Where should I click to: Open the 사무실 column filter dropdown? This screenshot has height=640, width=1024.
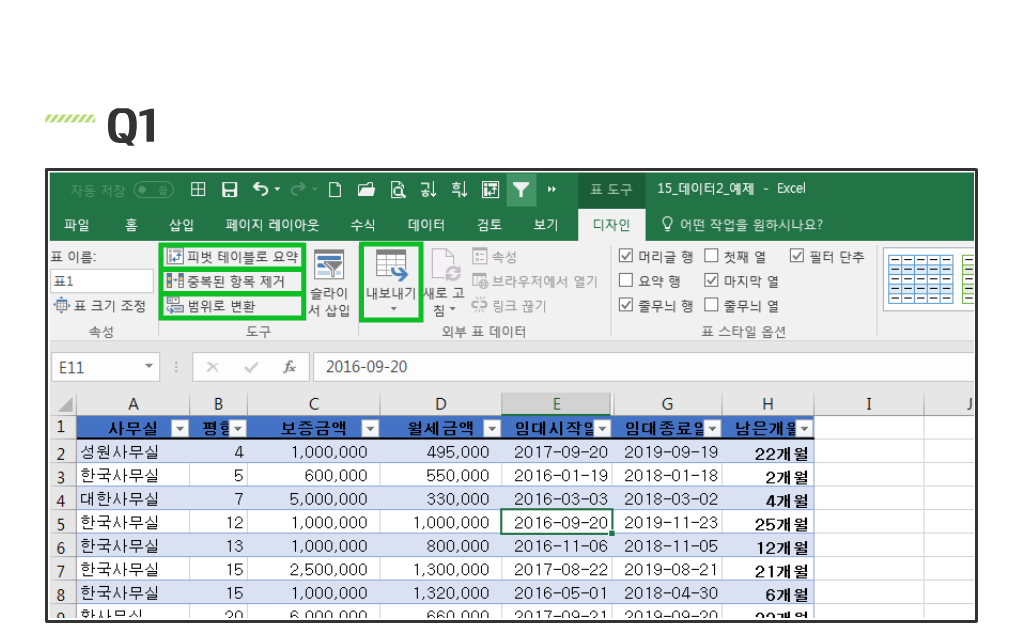click(180, 428)
